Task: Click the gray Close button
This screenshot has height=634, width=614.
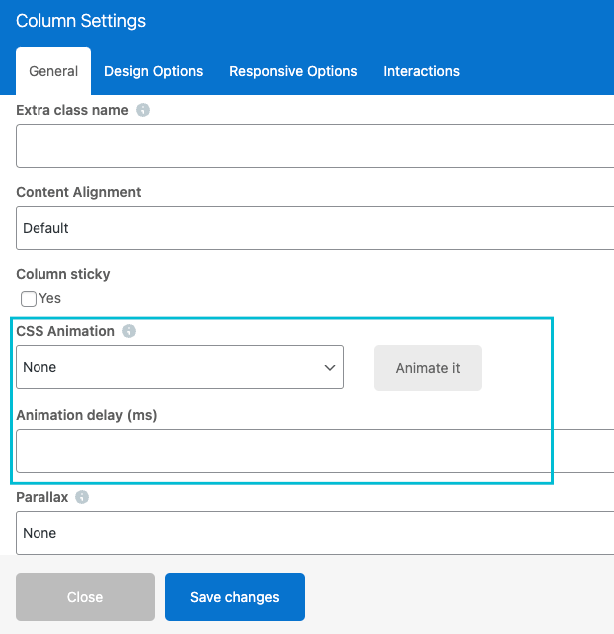Action: (x=85, y=597)
